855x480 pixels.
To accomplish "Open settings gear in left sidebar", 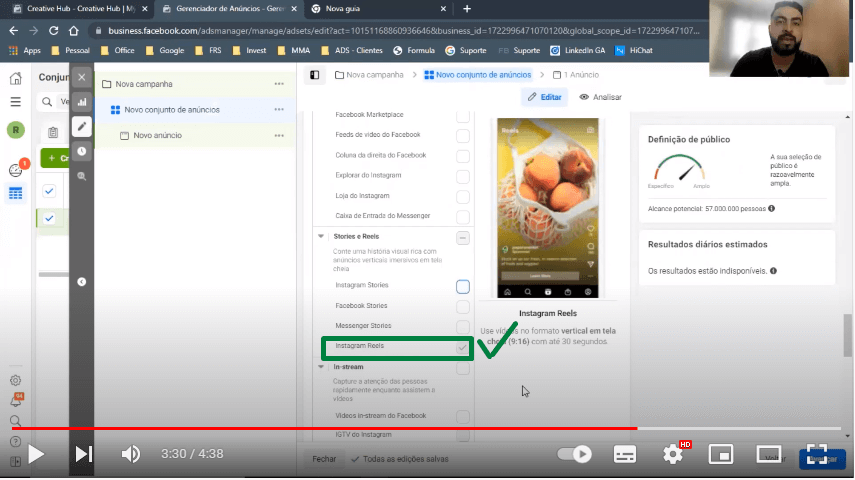I will 15,380.
